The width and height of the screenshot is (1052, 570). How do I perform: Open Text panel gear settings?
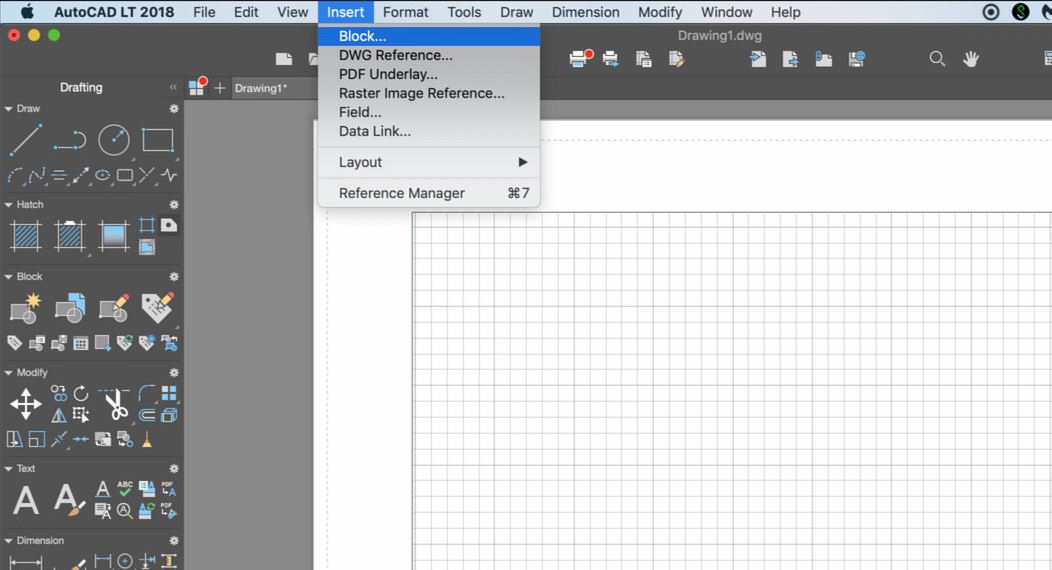coord(174,469)
